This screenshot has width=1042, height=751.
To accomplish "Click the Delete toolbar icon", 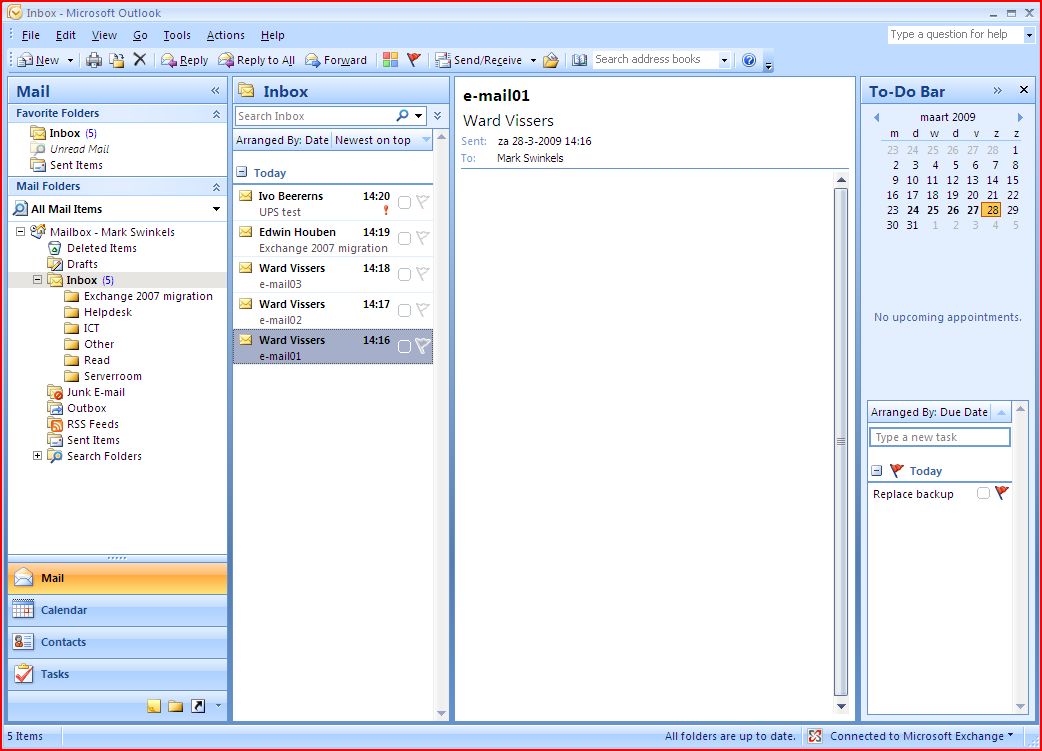I will (x=139, y=59).
